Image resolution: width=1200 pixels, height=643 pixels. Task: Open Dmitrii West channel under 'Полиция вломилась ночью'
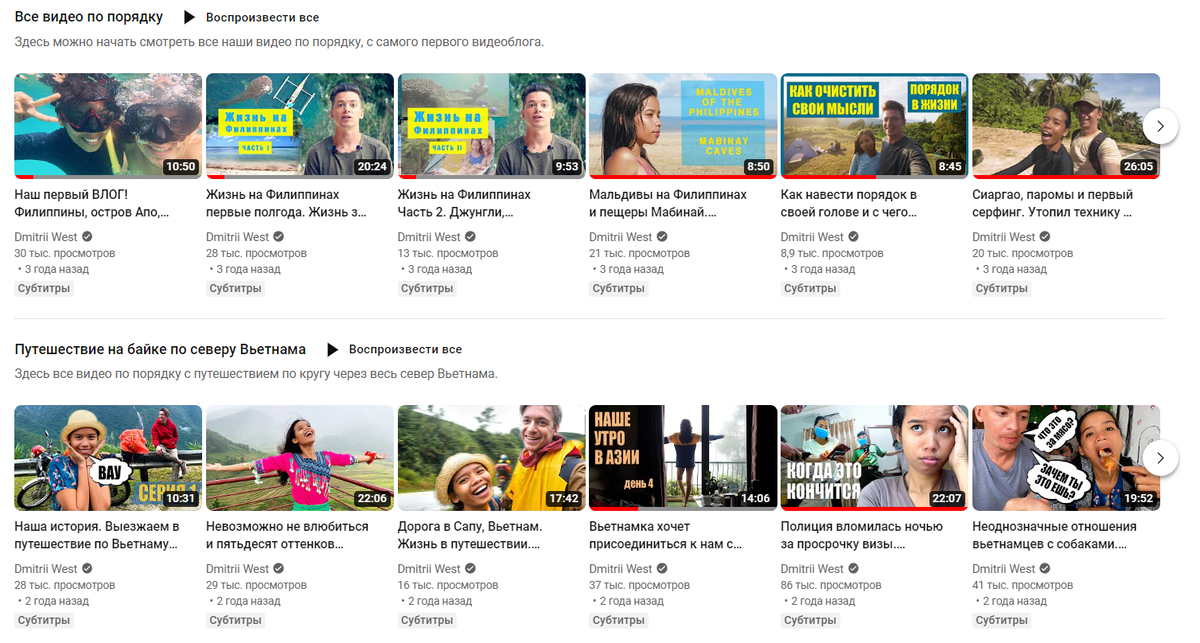[x=813, y=569]
